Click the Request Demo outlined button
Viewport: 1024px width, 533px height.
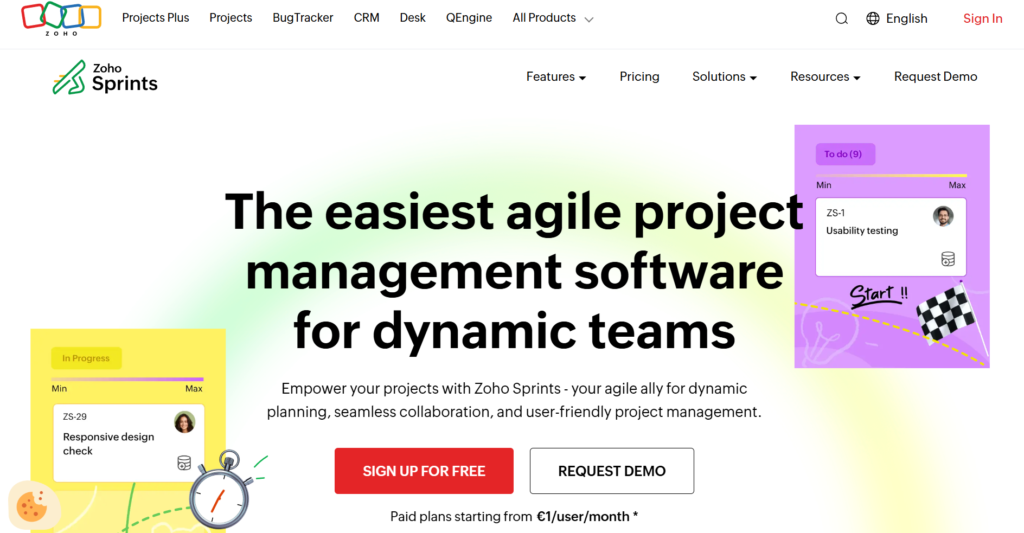611,471
